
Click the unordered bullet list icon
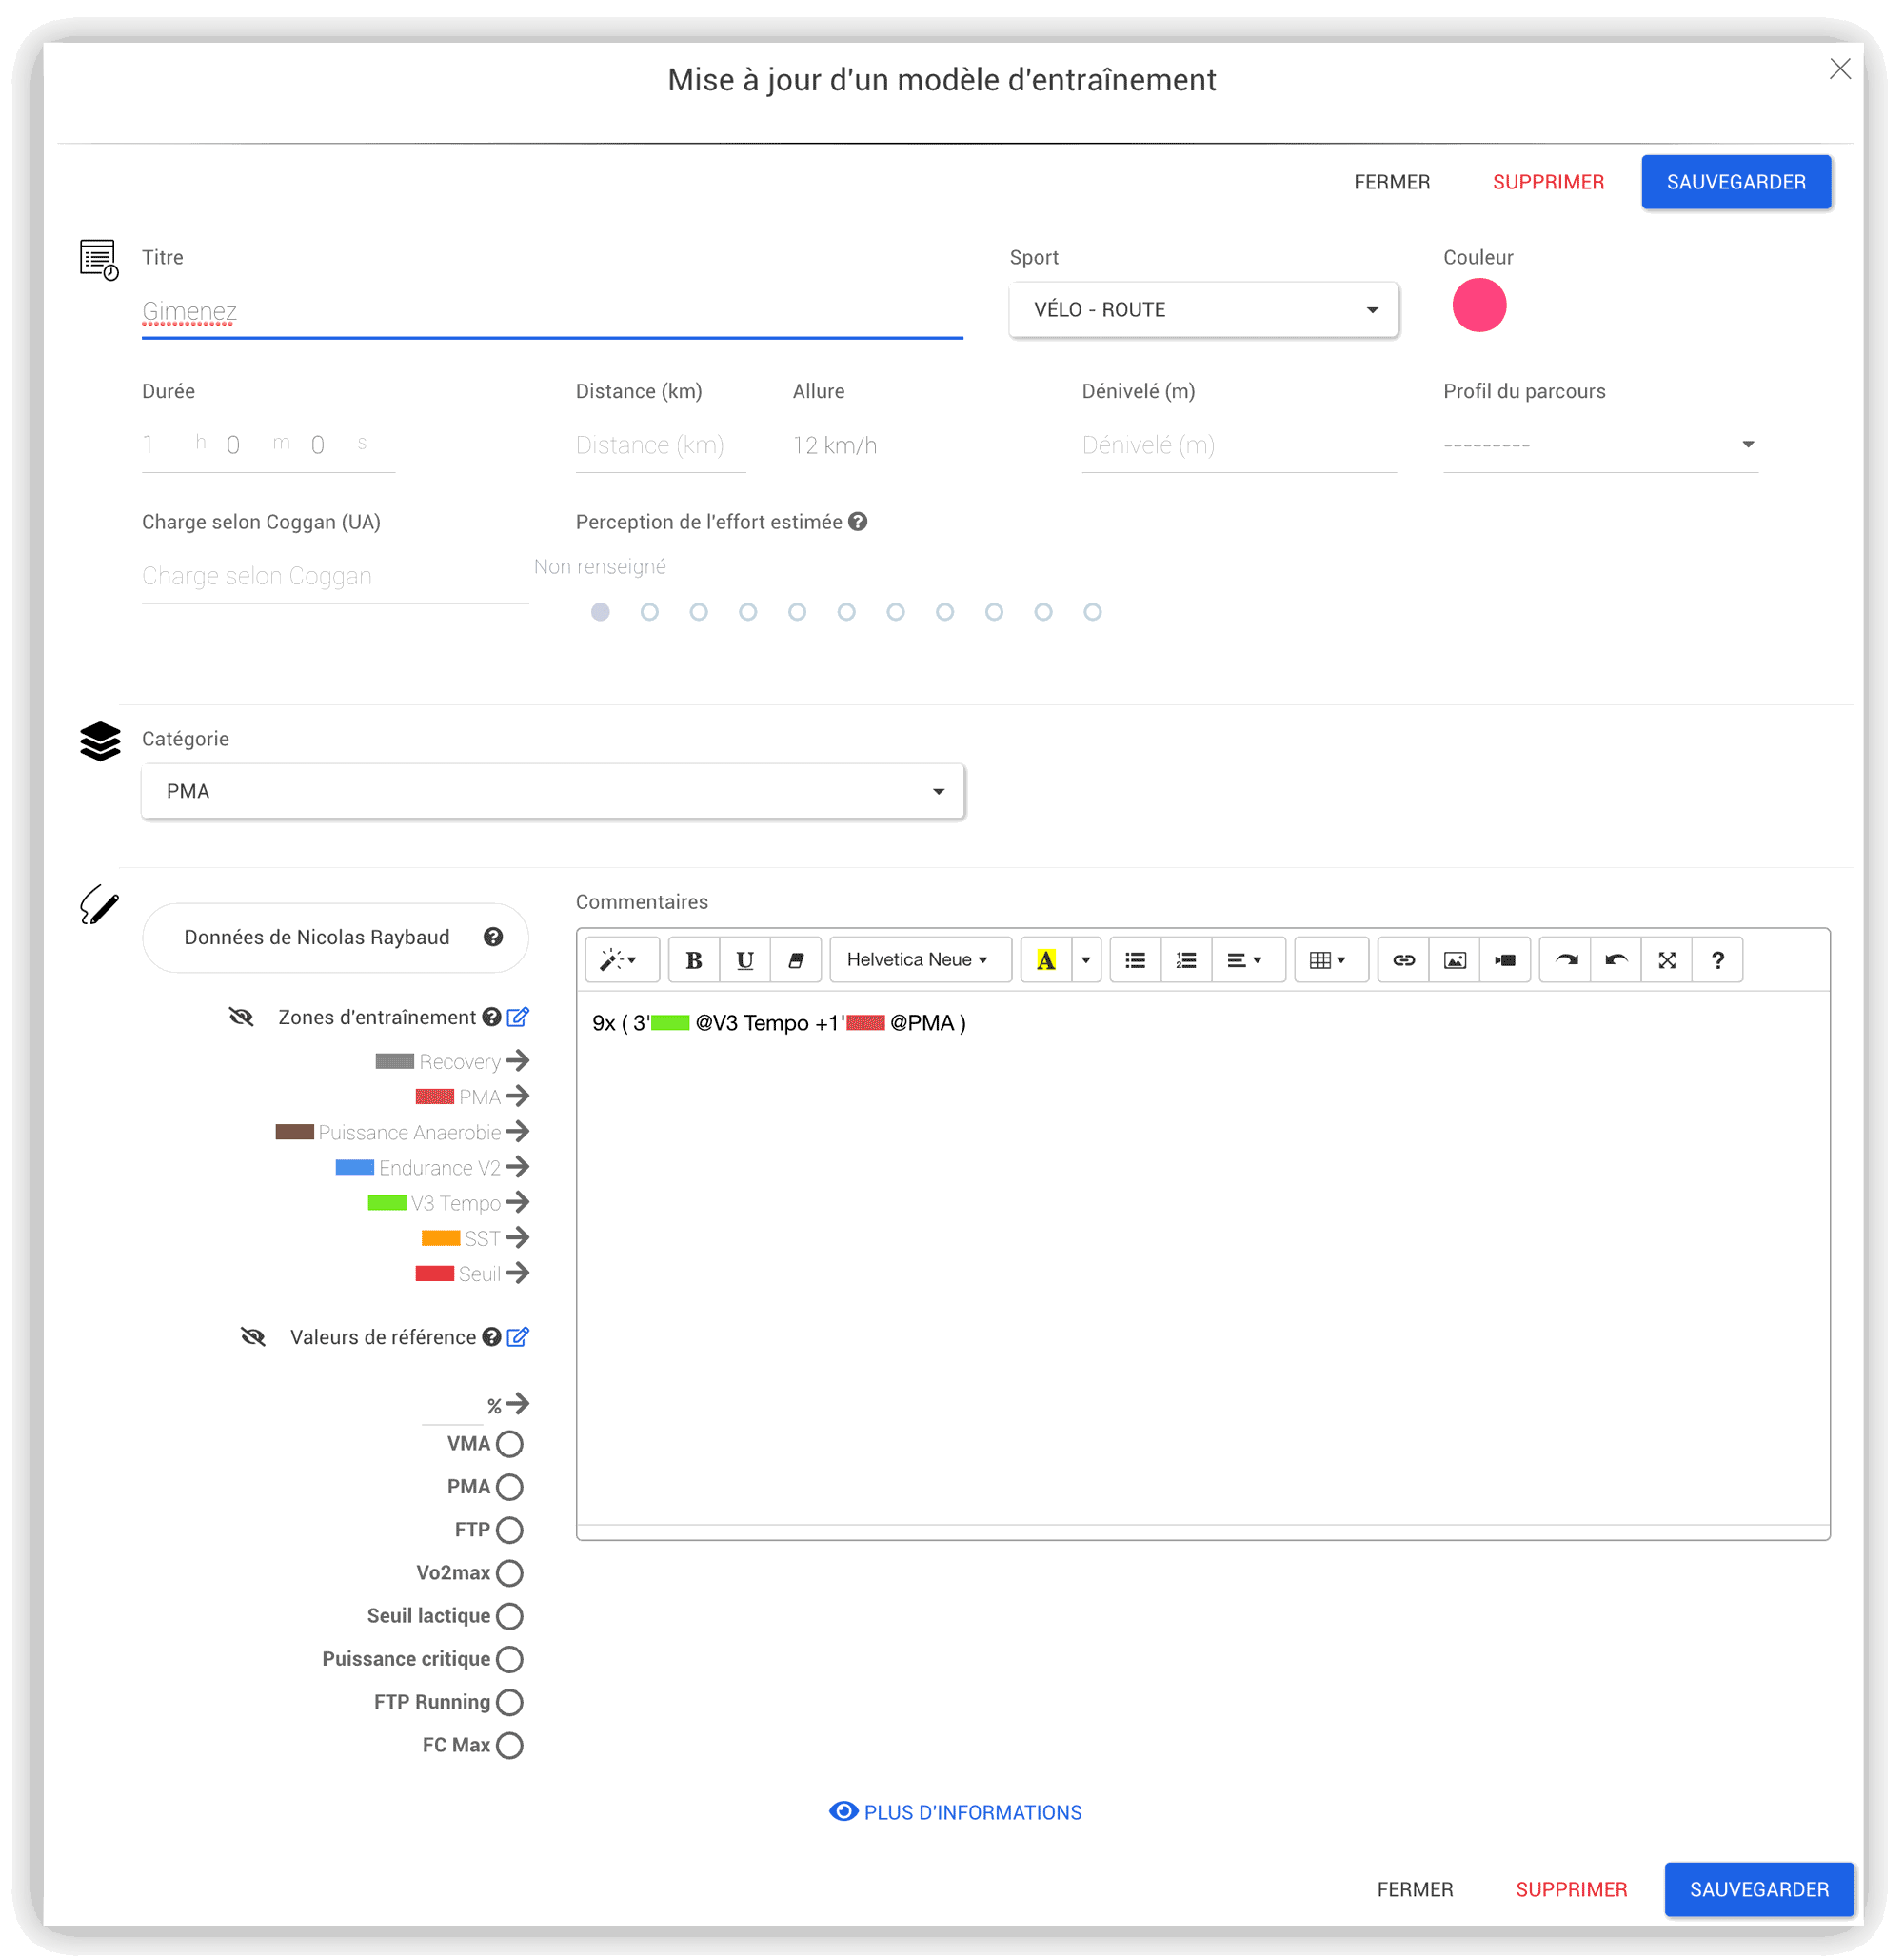[x=1135, y=960]
